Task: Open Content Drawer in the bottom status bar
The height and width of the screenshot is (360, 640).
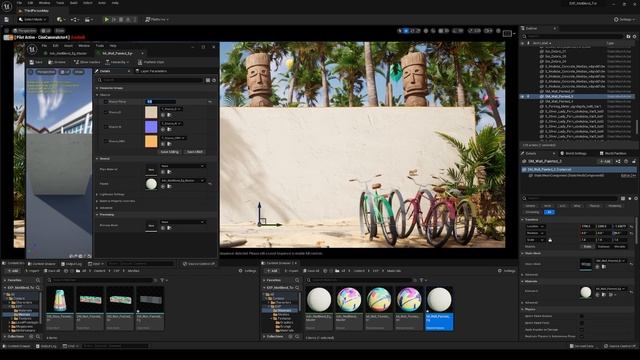Action: pyautogui.click(x=17, y=346)
